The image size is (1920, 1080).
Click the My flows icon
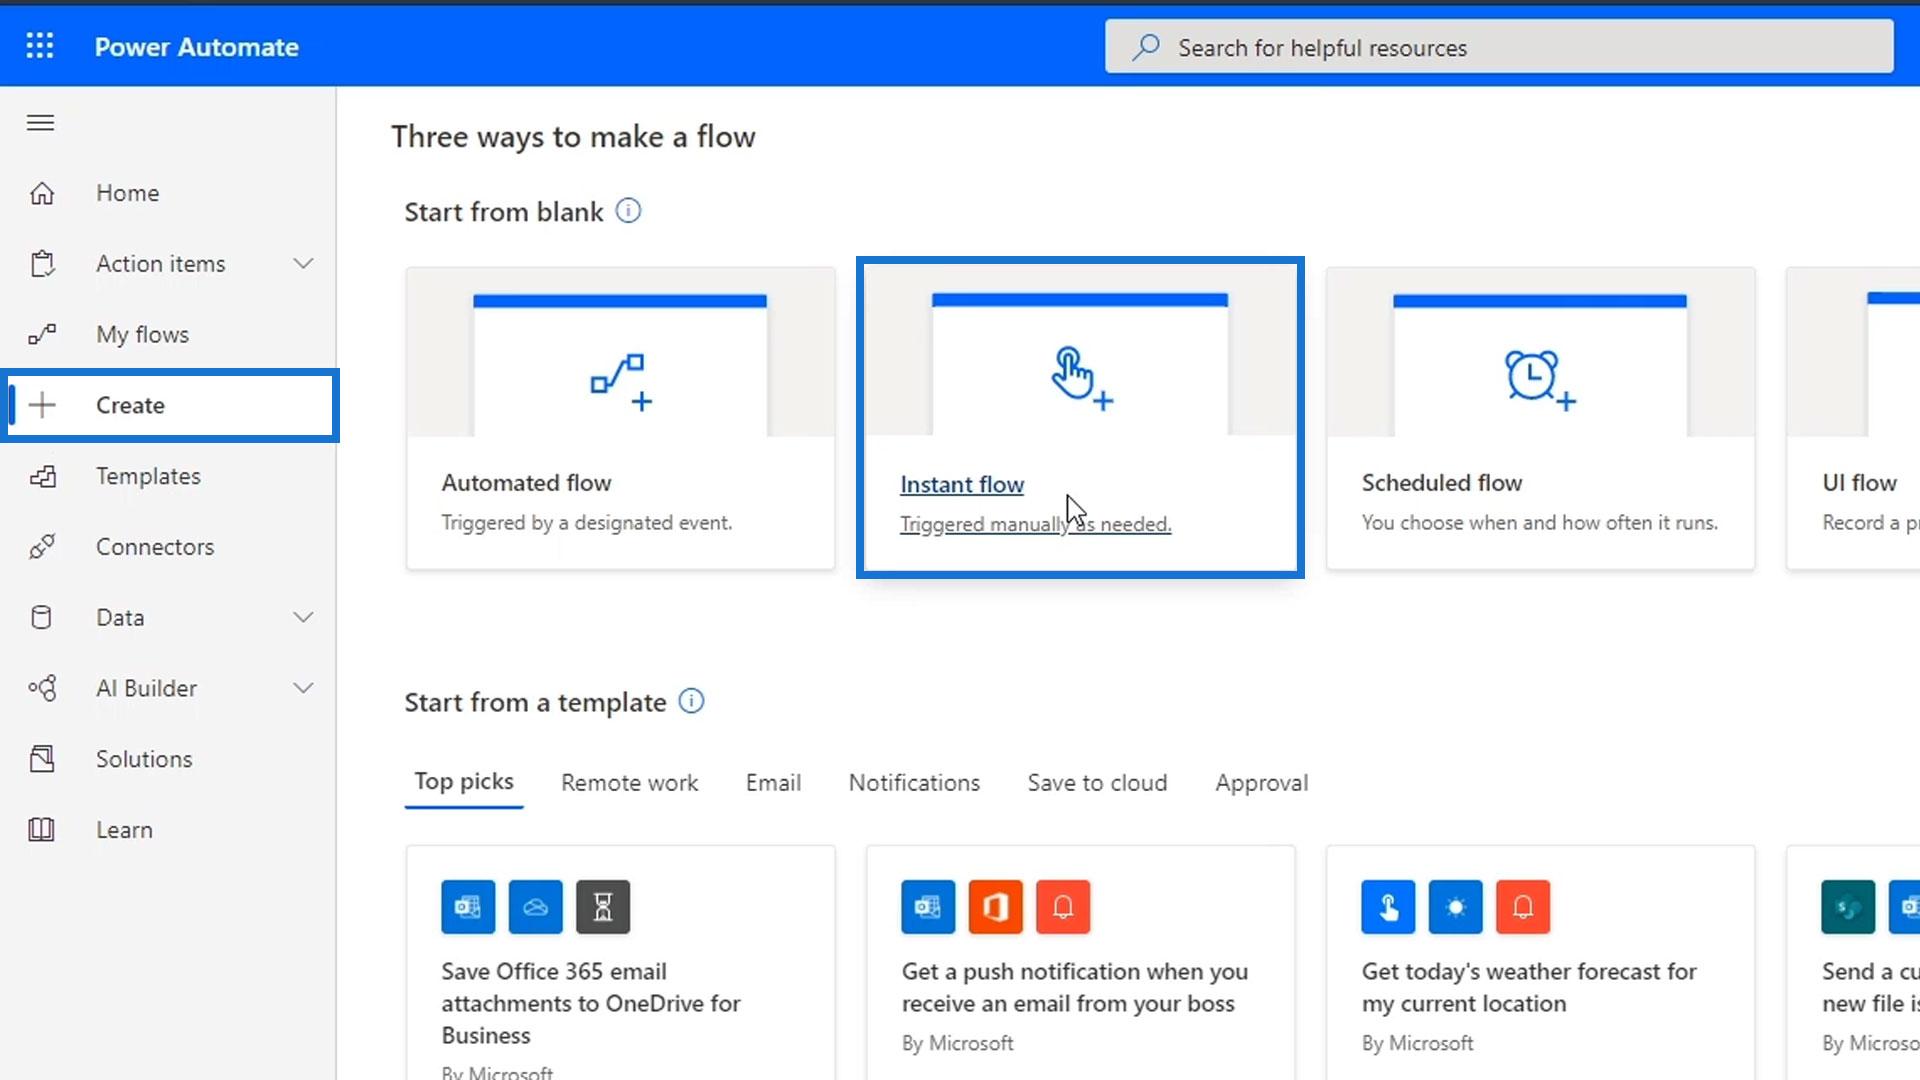(42, 335)
